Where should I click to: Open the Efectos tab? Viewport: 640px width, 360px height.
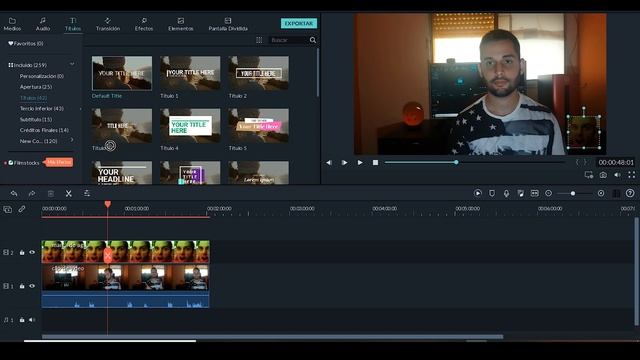pyautogui.click(x=144, y=24)
